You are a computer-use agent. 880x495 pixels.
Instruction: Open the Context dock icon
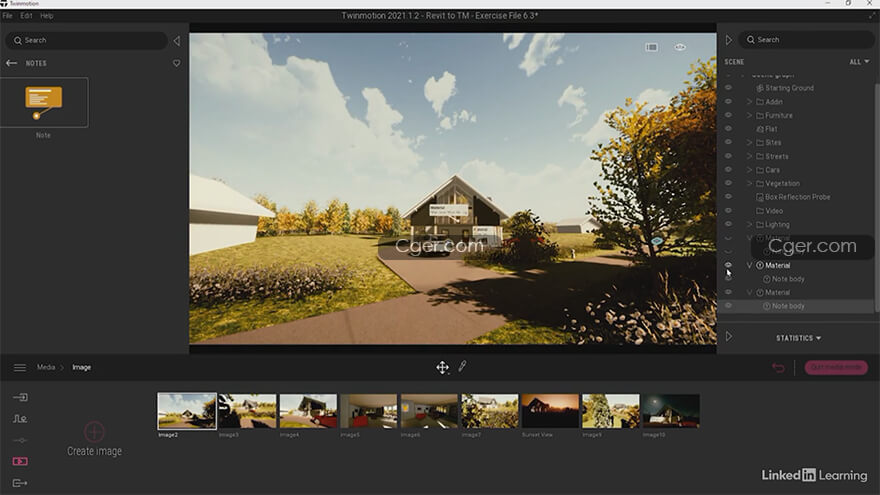tap(20, 419)
